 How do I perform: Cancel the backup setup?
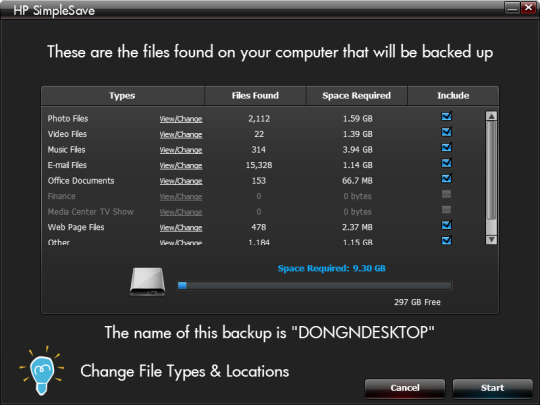[x=405, y=388]
